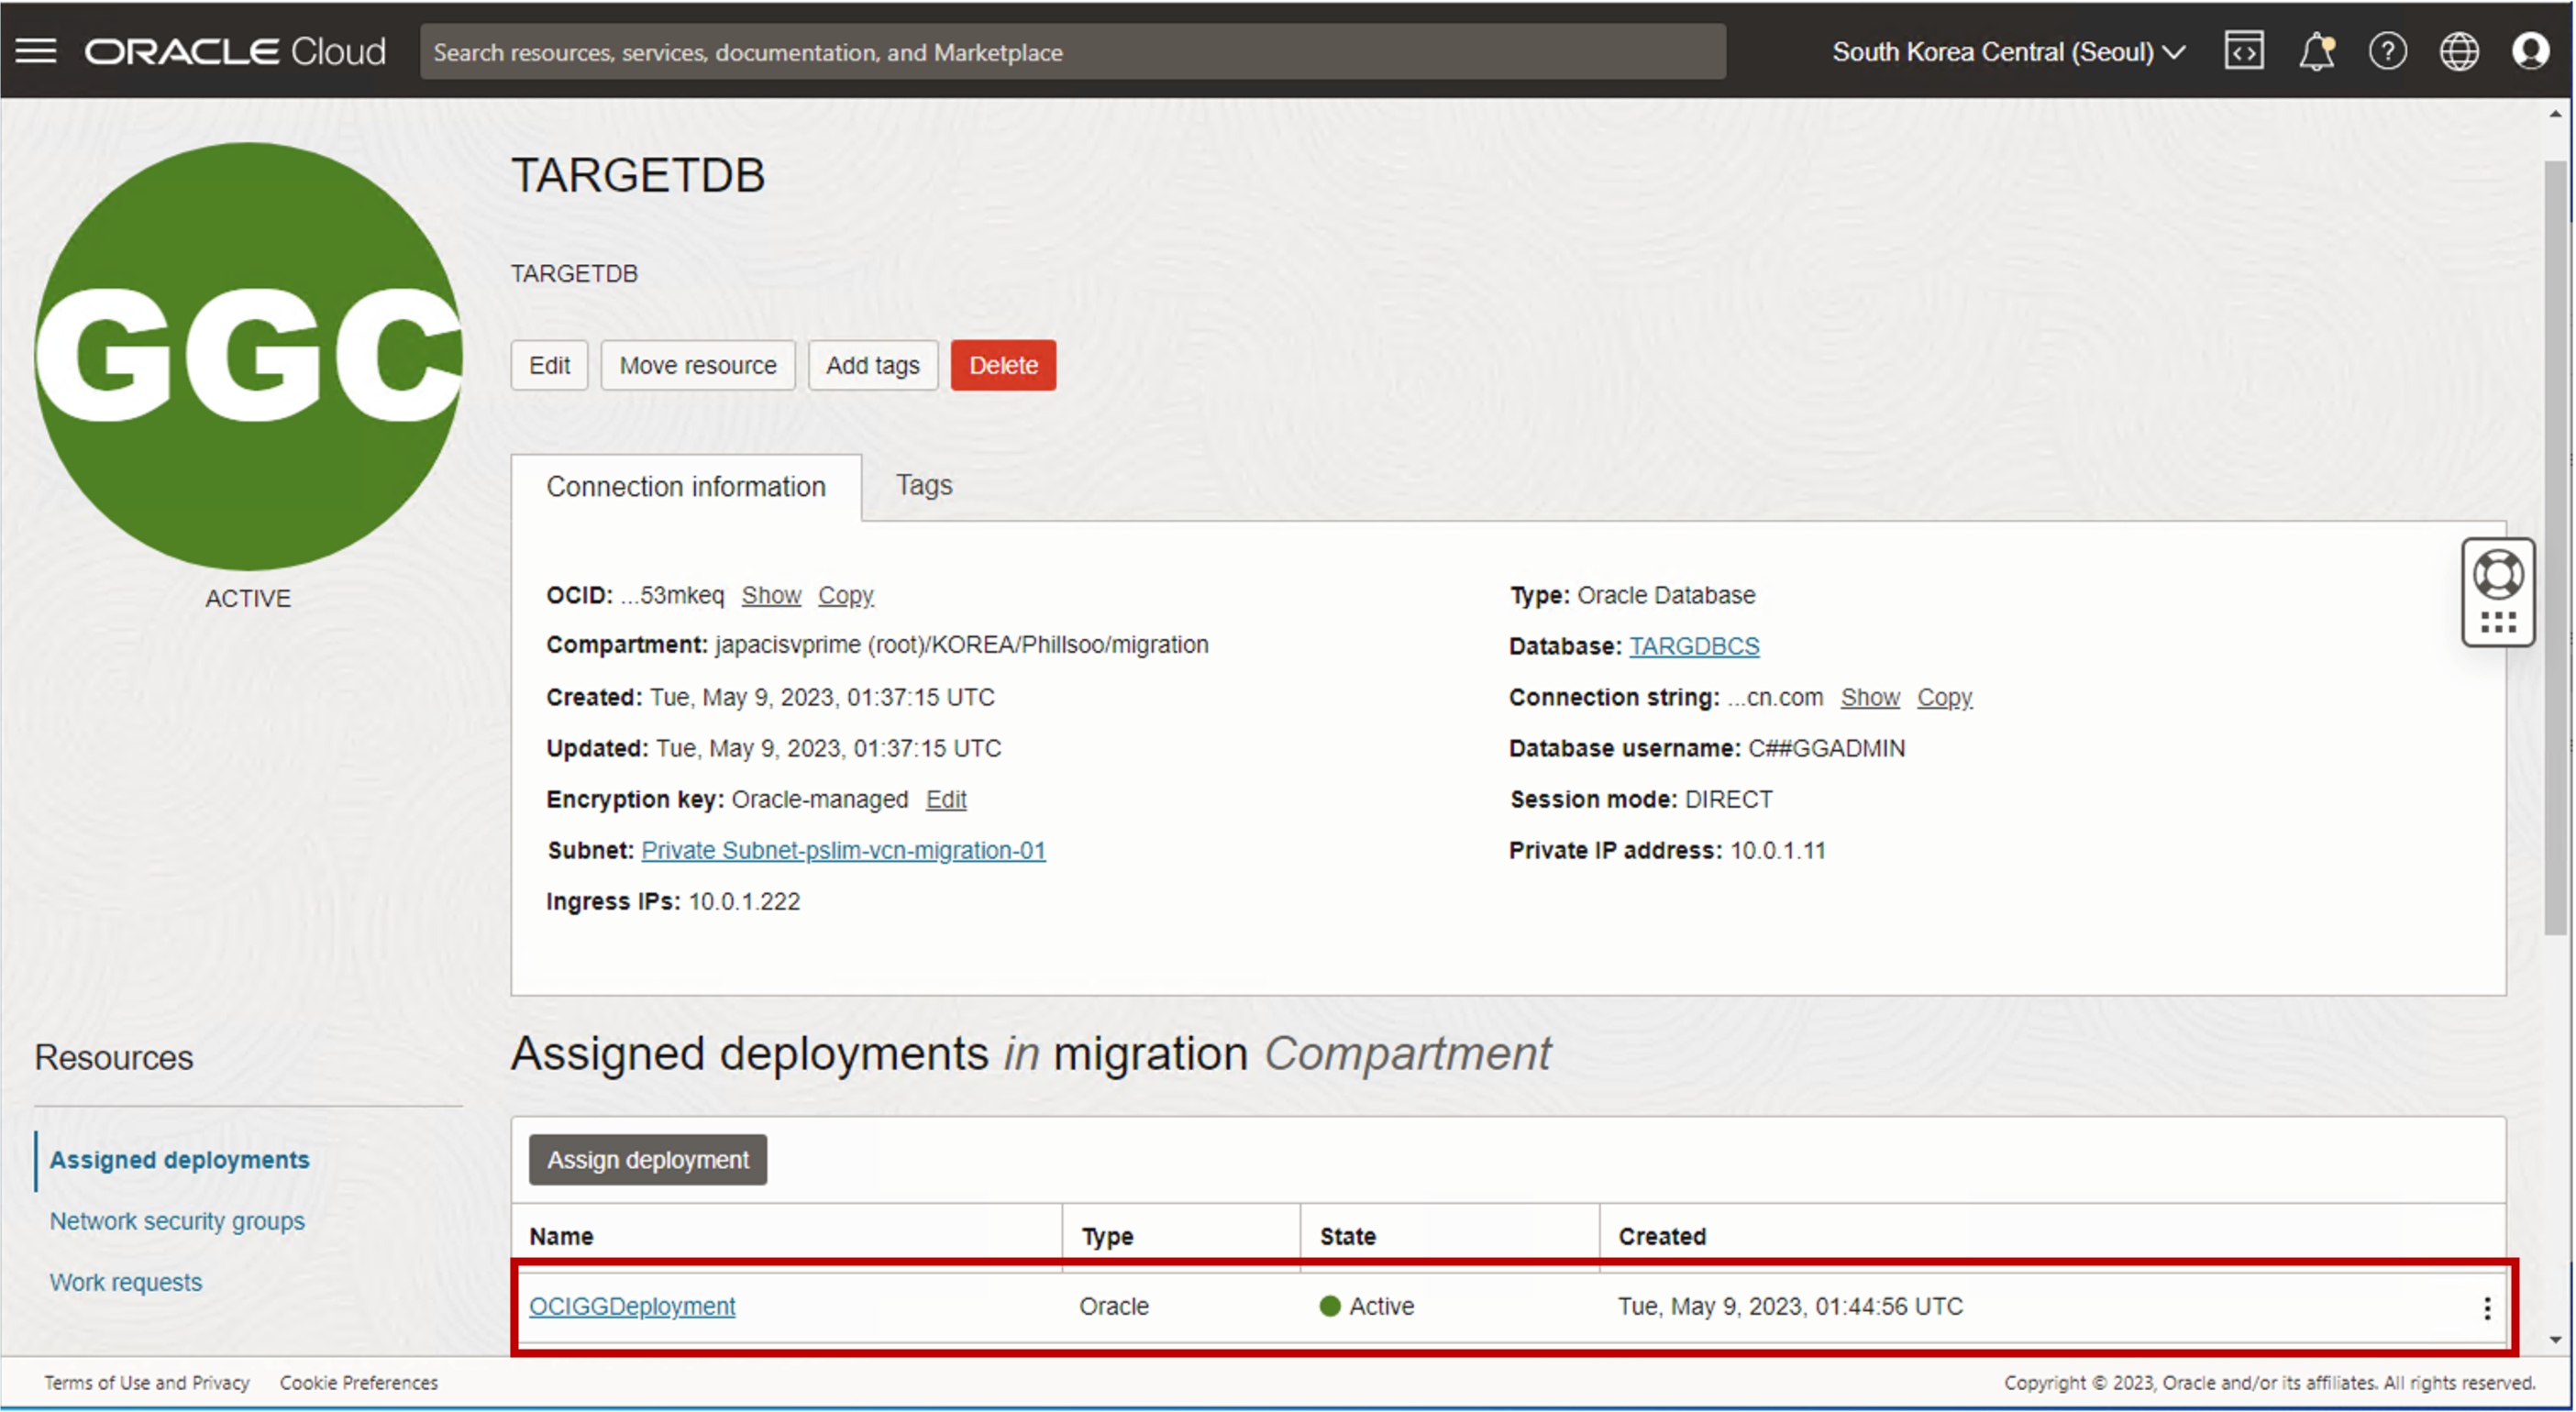Click the Edit button for TARGETDB
The width and height of the screenshot is (2576, 1412).
pos(551,365)
